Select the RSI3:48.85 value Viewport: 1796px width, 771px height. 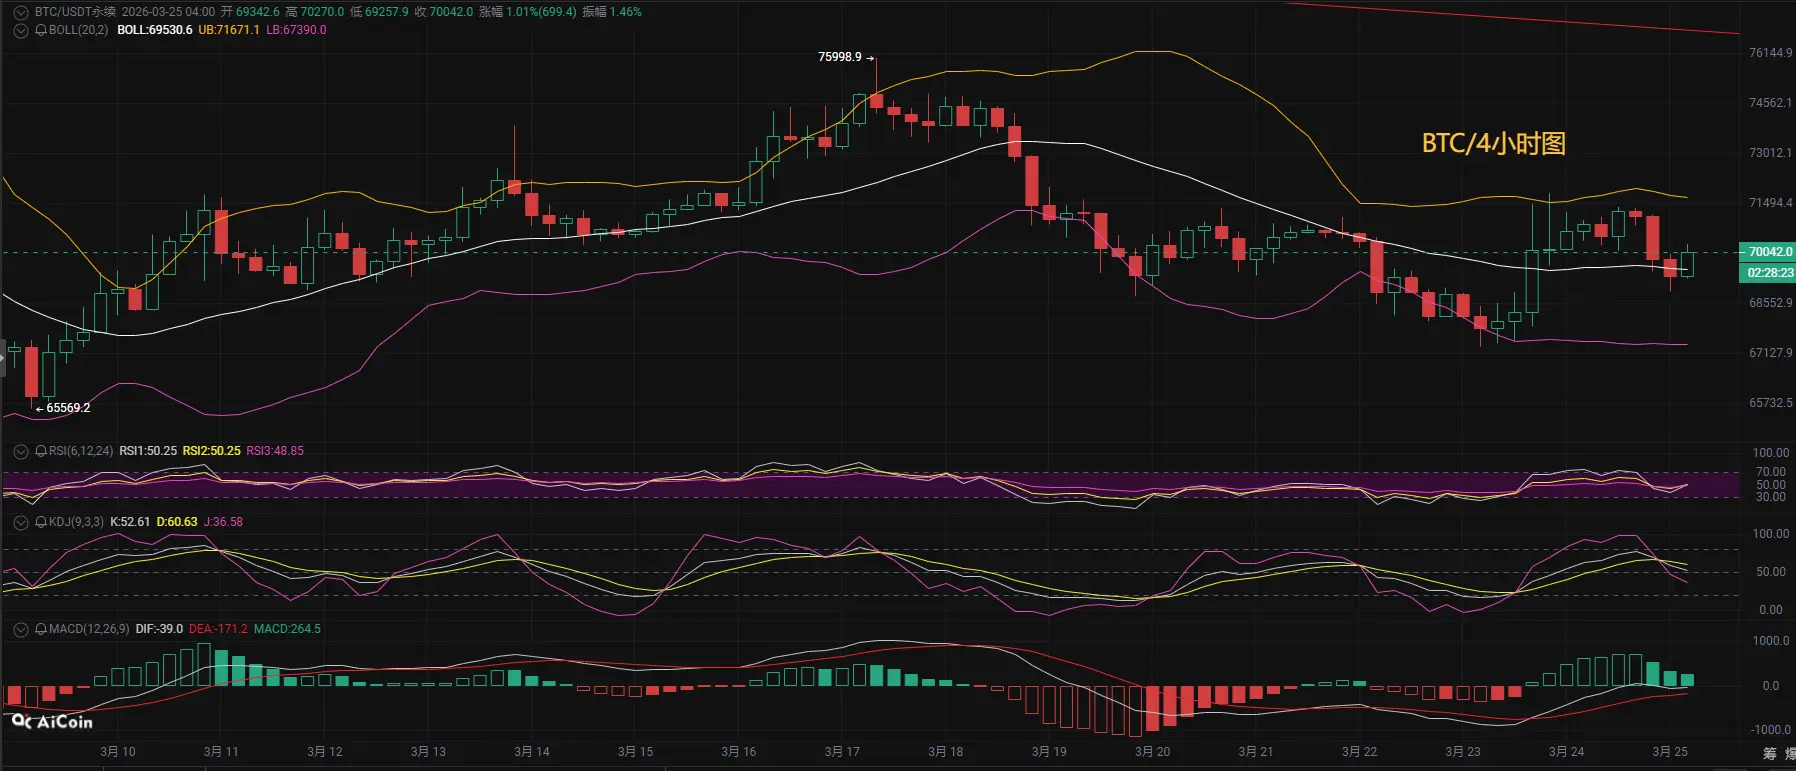coord(275,451)
